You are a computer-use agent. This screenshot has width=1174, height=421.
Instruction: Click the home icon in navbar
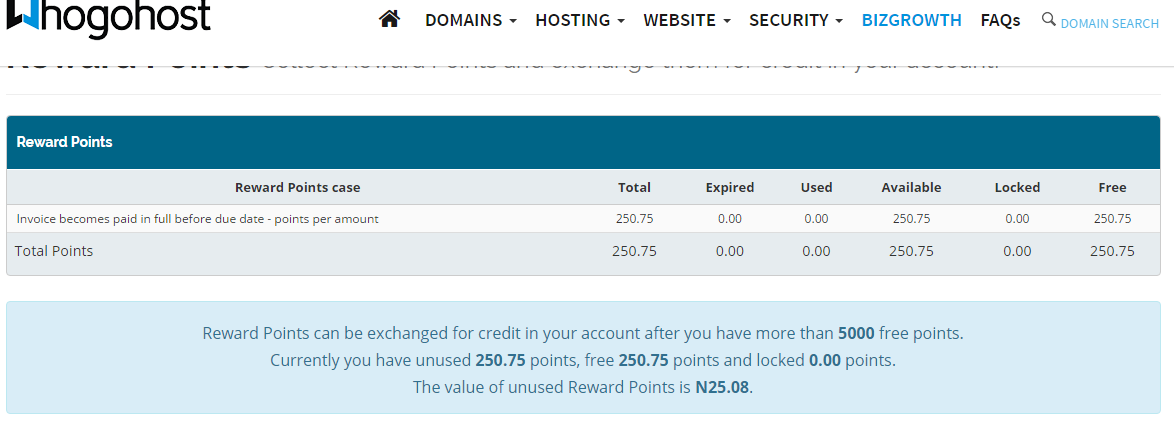coord(389,19)
